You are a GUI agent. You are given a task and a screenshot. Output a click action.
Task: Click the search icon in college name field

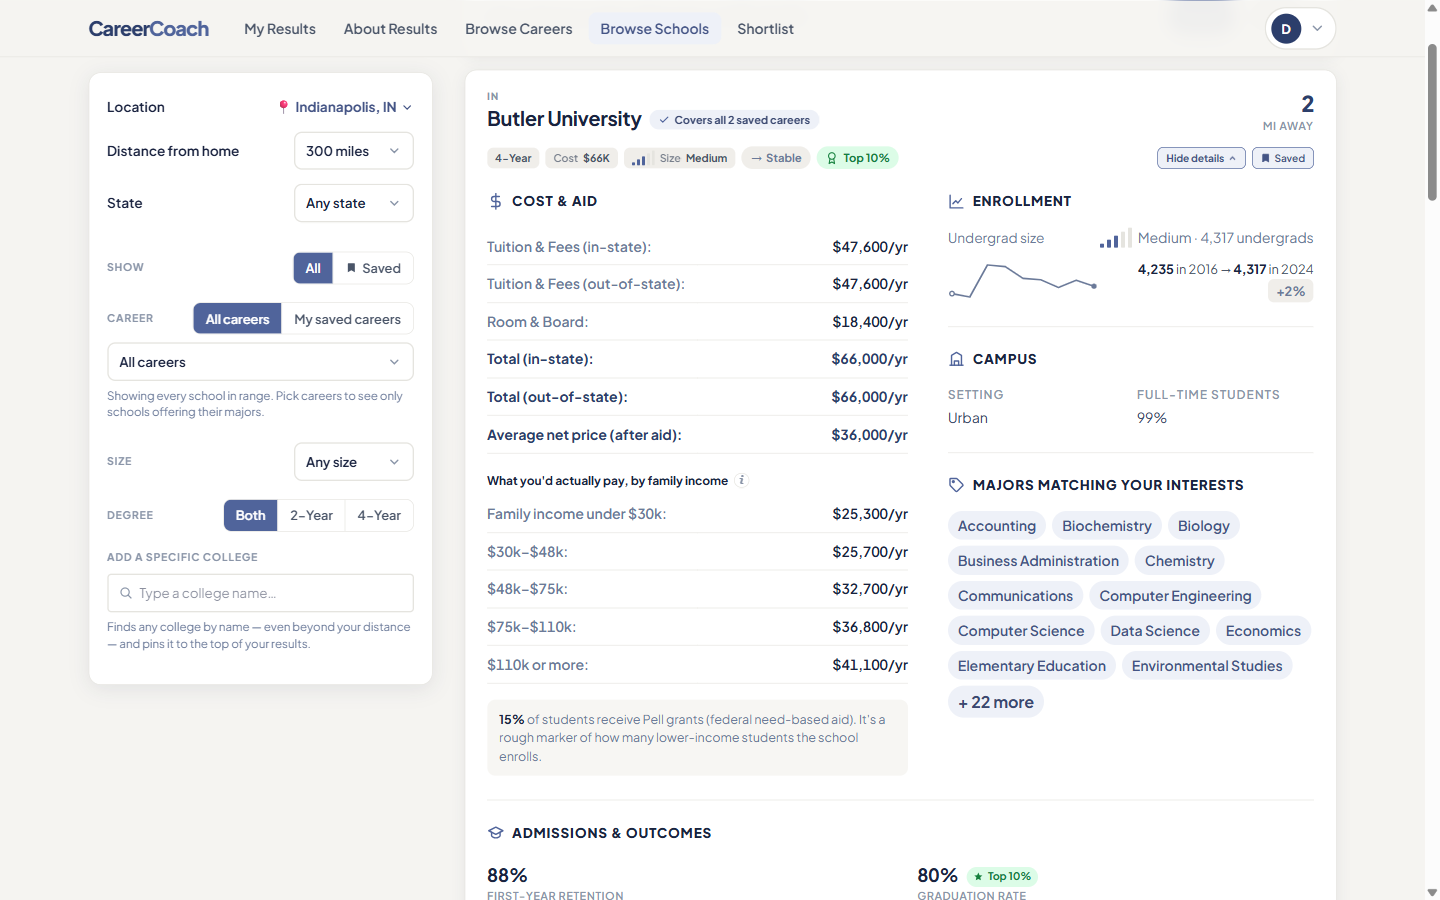click(x=126, y=593)
